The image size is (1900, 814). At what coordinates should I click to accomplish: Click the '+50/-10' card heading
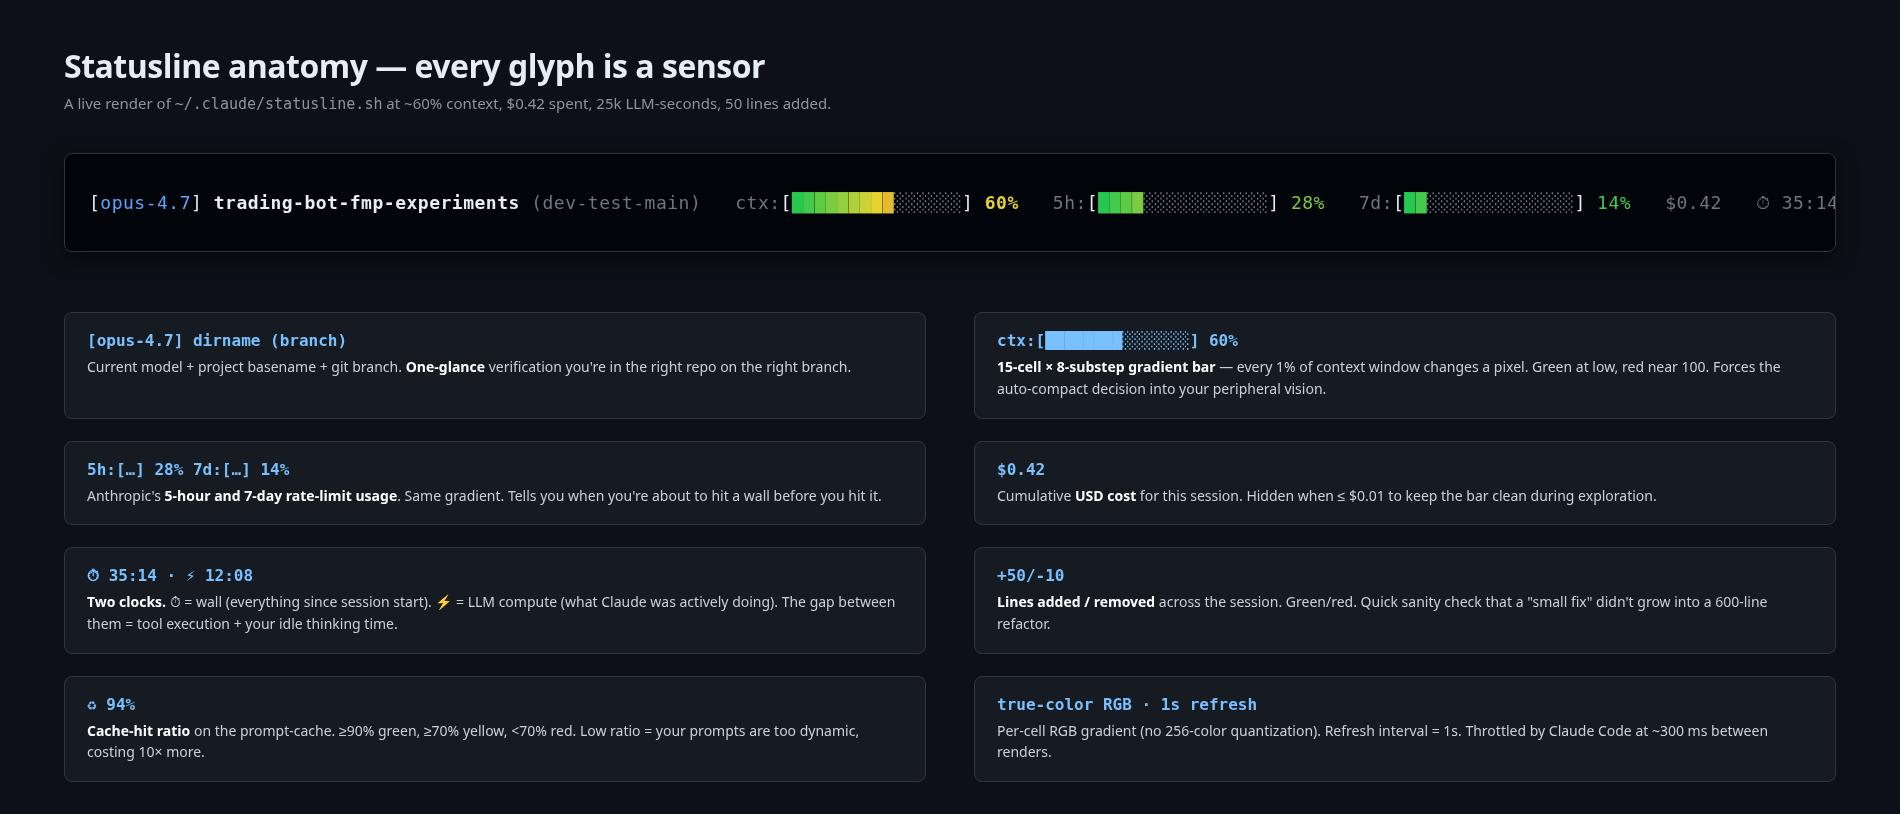tap(1030, 576)
